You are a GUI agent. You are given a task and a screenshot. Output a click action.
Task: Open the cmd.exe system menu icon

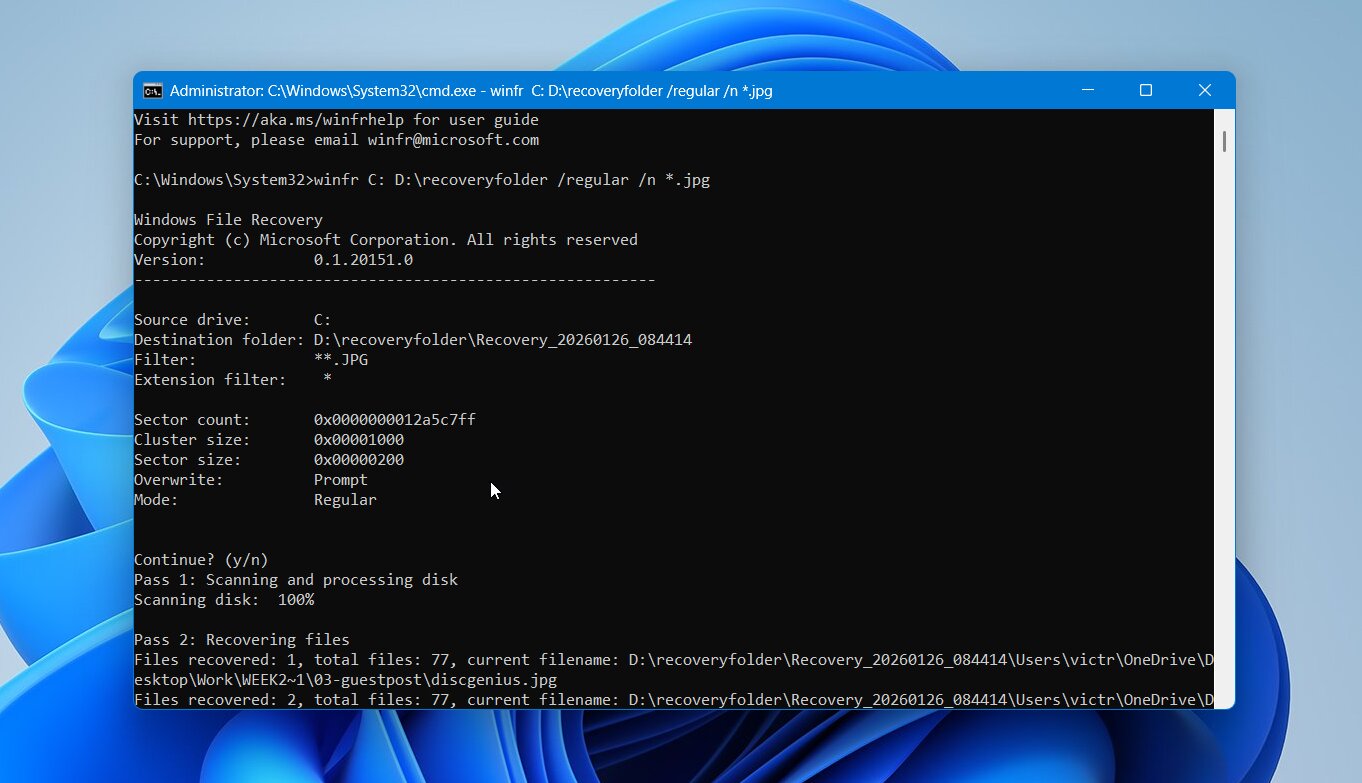pos(151,90)
